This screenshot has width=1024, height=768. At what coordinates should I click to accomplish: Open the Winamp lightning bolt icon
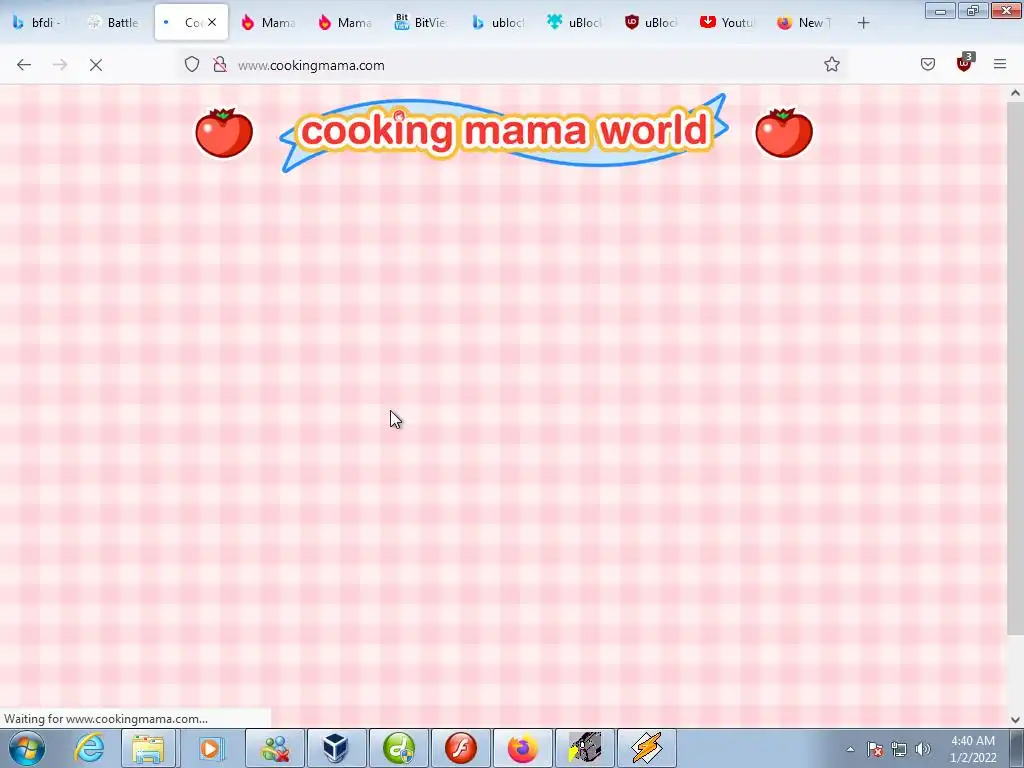[x=647, y=748]
